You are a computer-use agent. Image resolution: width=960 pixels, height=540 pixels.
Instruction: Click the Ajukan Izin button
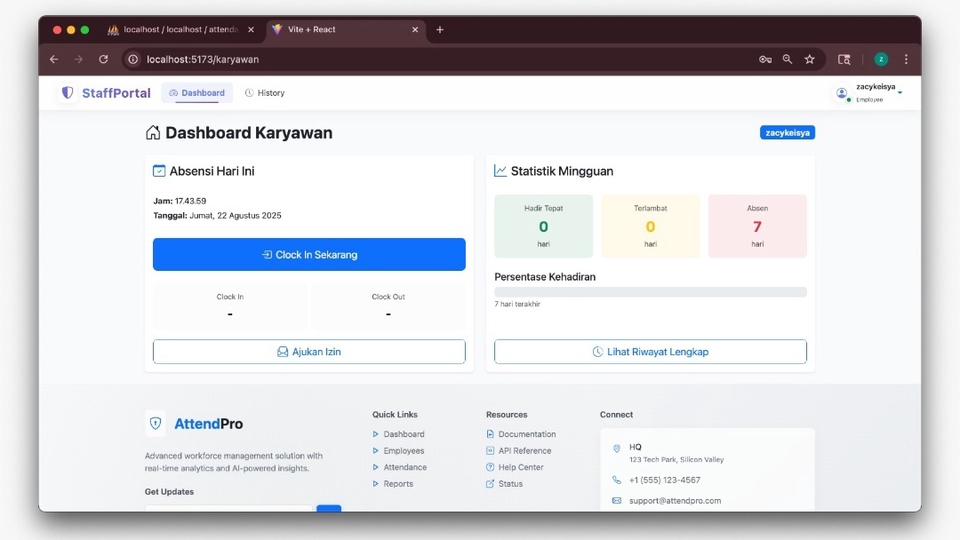point(309,352)
